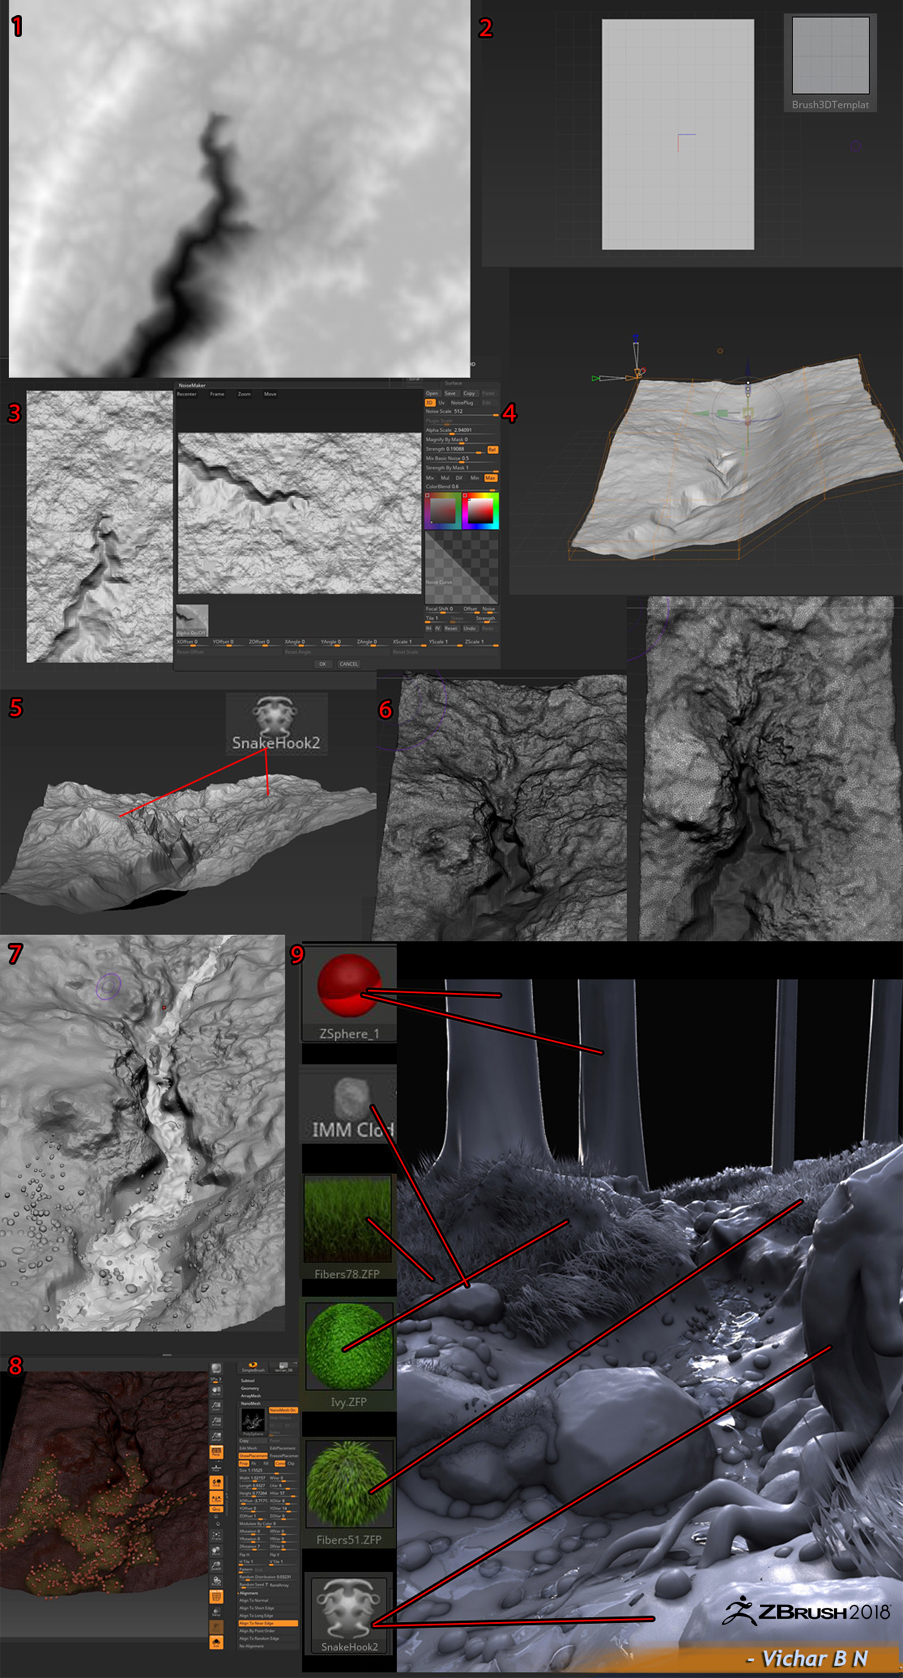Click the NanoMesh Size slider
This screenshot has height=1678, width=903.
(268, 1471)
